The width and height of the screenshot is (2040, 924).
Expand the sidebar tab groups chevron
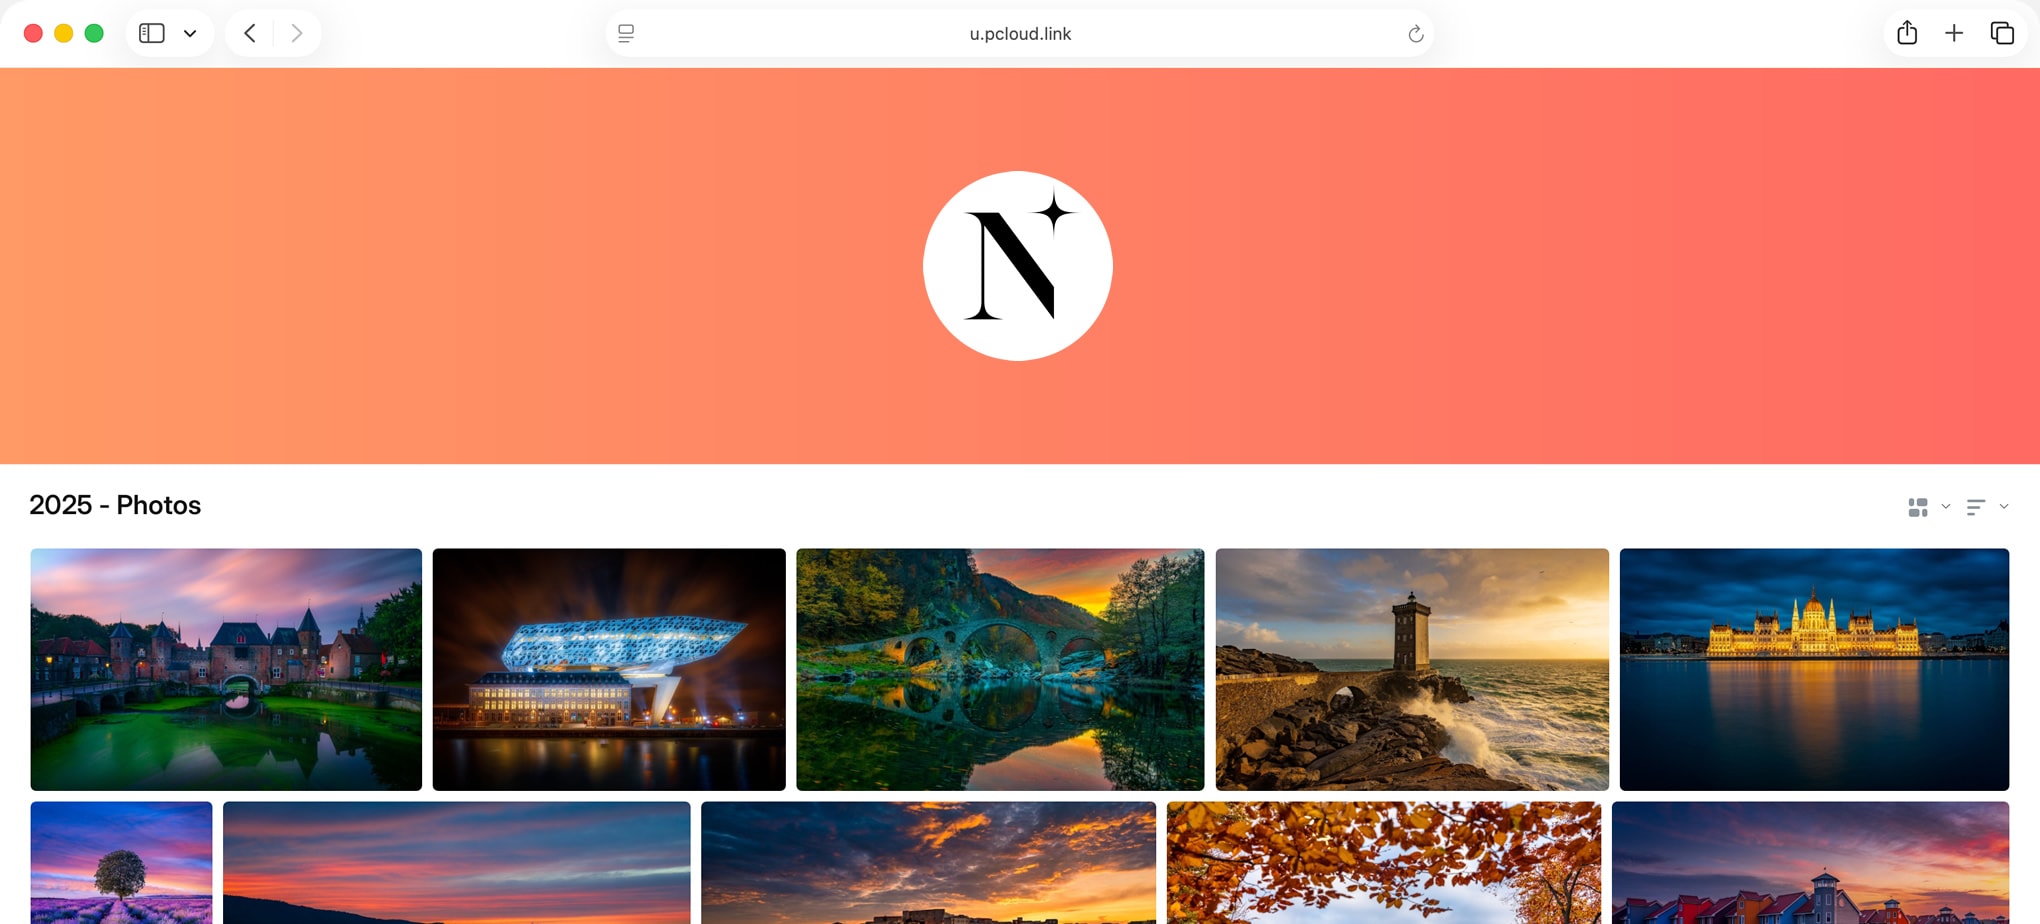tap(190, 33)
